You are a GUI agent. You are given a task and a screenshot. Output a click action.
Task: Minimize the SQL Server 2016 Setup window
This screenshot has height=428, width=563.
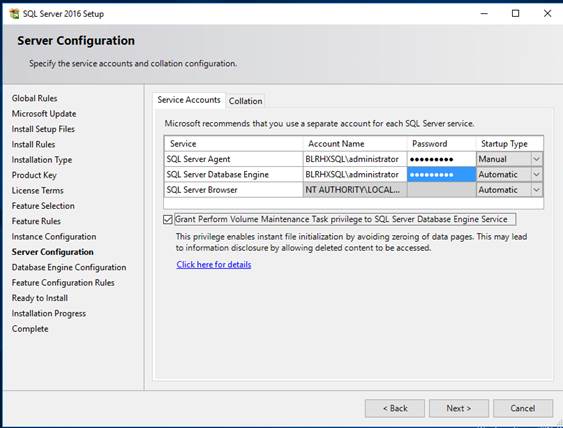[x=484, y=14]
